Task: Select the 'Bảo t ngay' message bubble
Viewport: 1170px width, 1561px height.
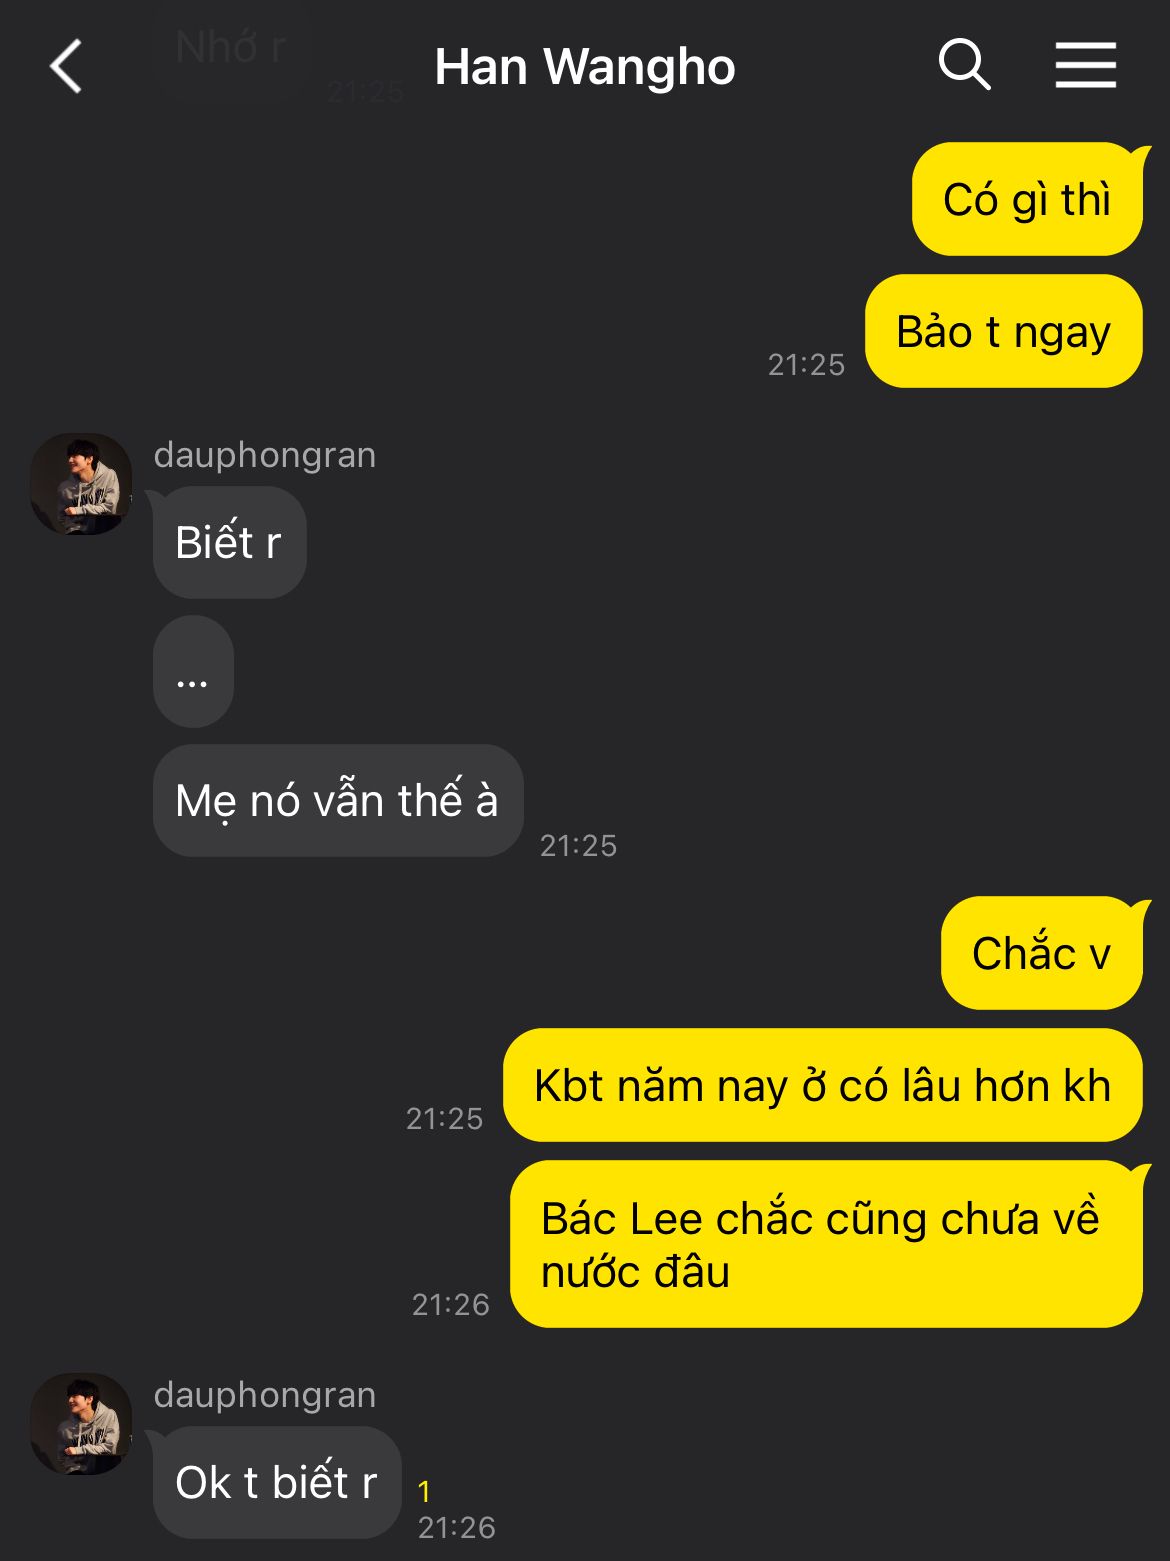Action: pyautogui.click(x=1003, y=331)
